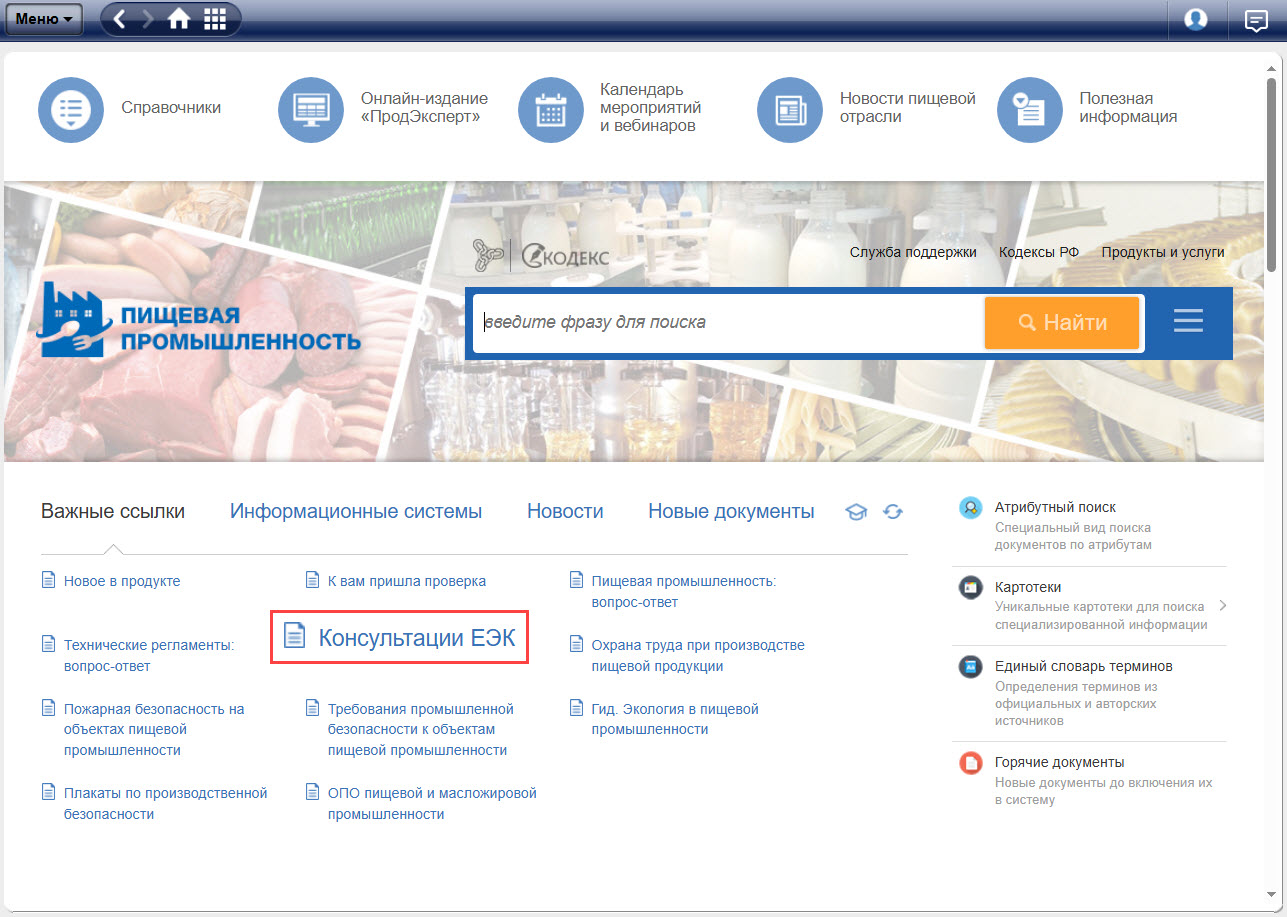Go to home page via house icon

(x=179, y=19)
